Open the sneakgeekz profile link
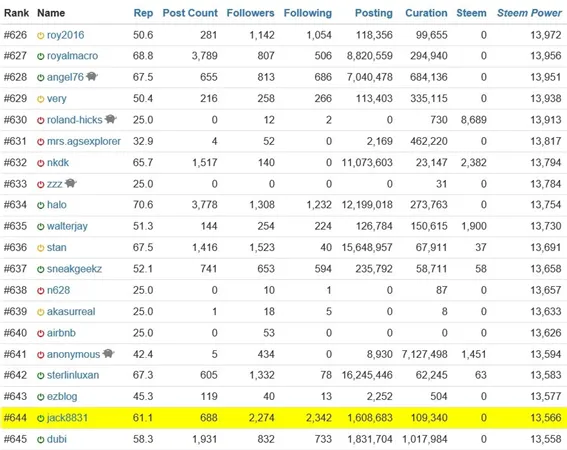This screenshot has height=450, width=567. click(x=74, y=269)
